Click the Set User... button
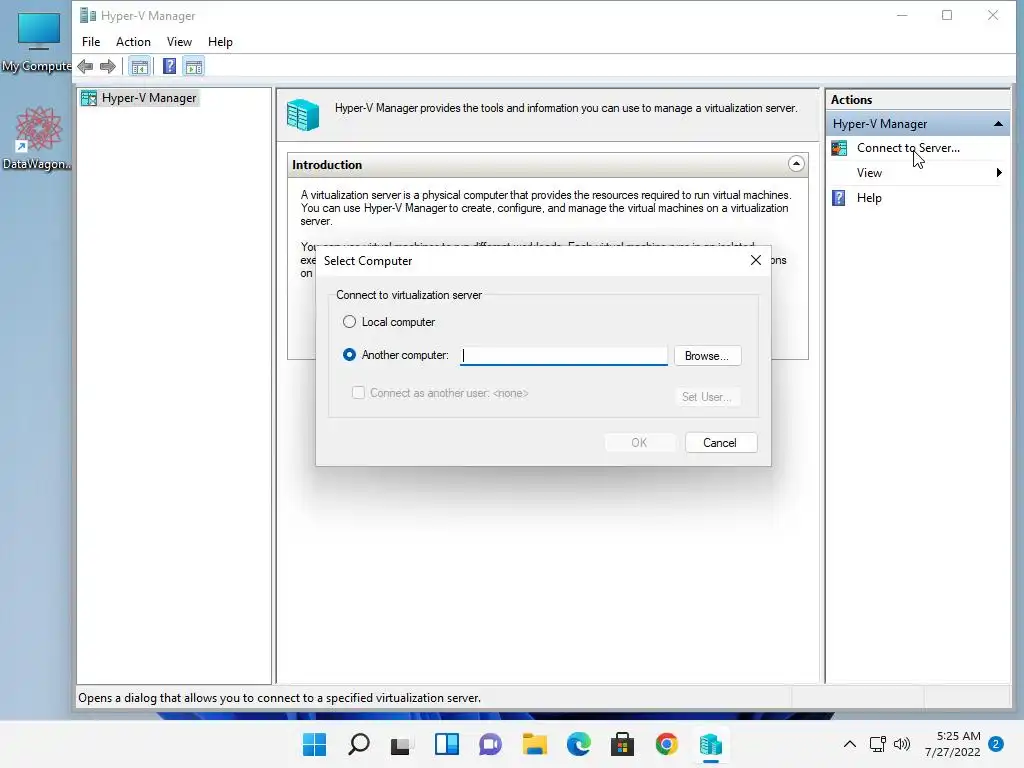 (x=707, y=396)
